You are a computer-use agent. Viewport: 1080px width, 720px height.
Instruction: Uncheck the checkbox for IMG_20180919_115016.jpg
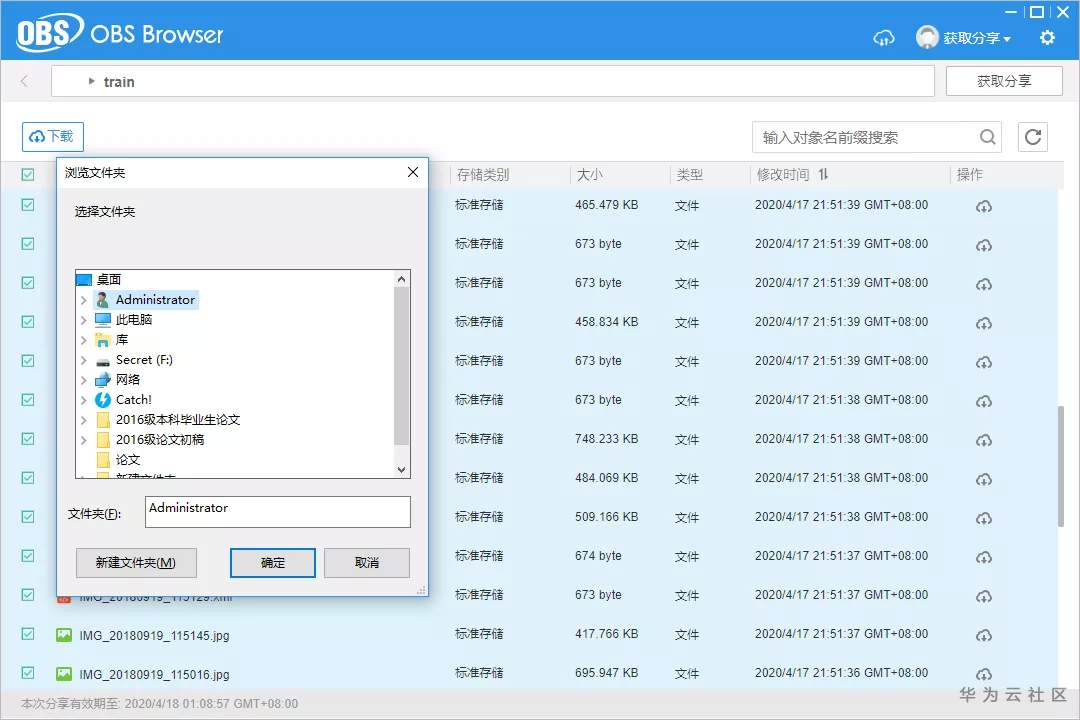28,672
